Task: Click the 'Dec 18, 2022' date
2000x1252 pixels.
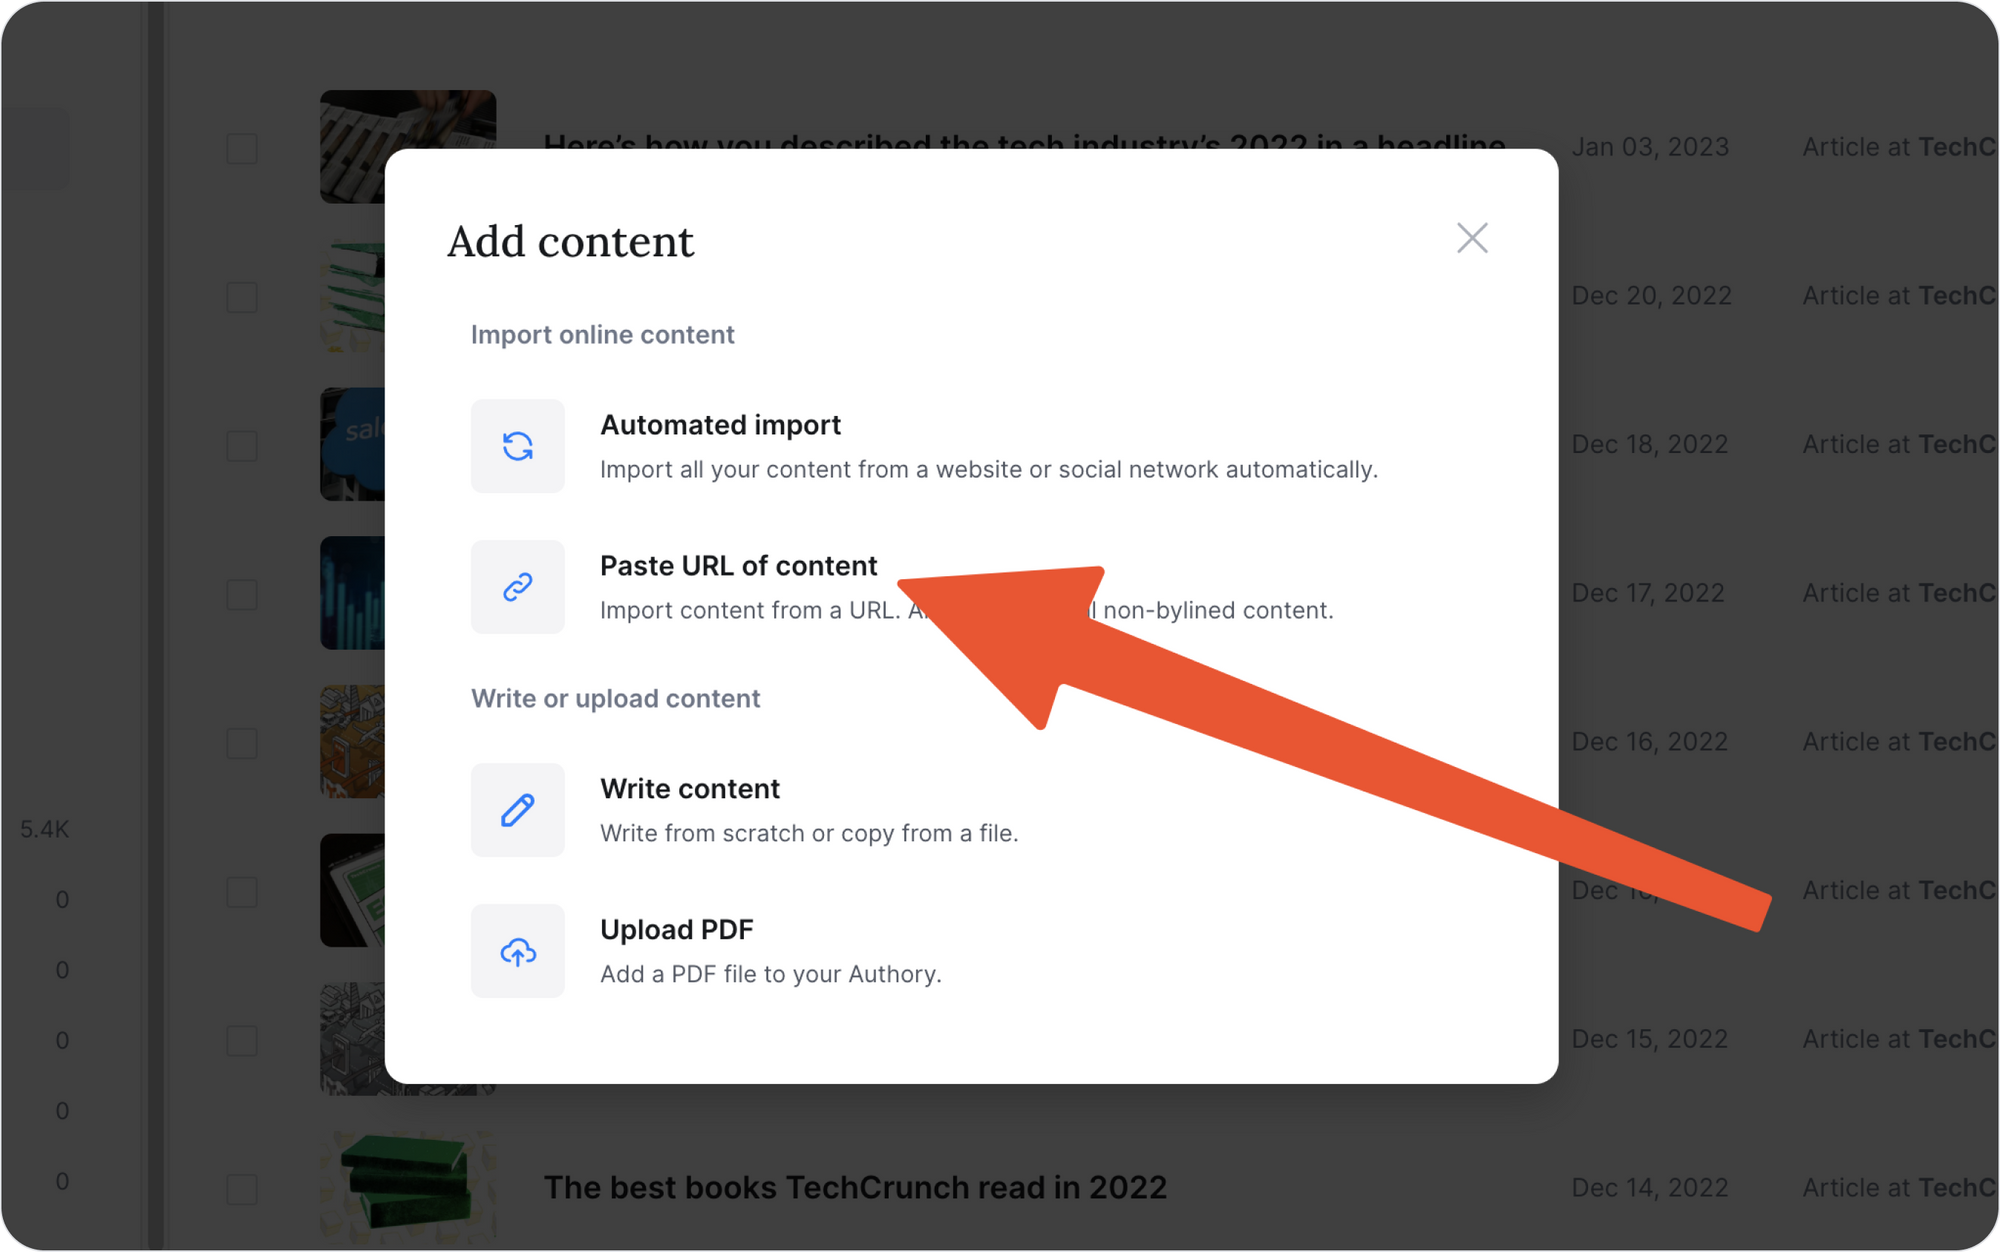Action: click(1650, 444)
